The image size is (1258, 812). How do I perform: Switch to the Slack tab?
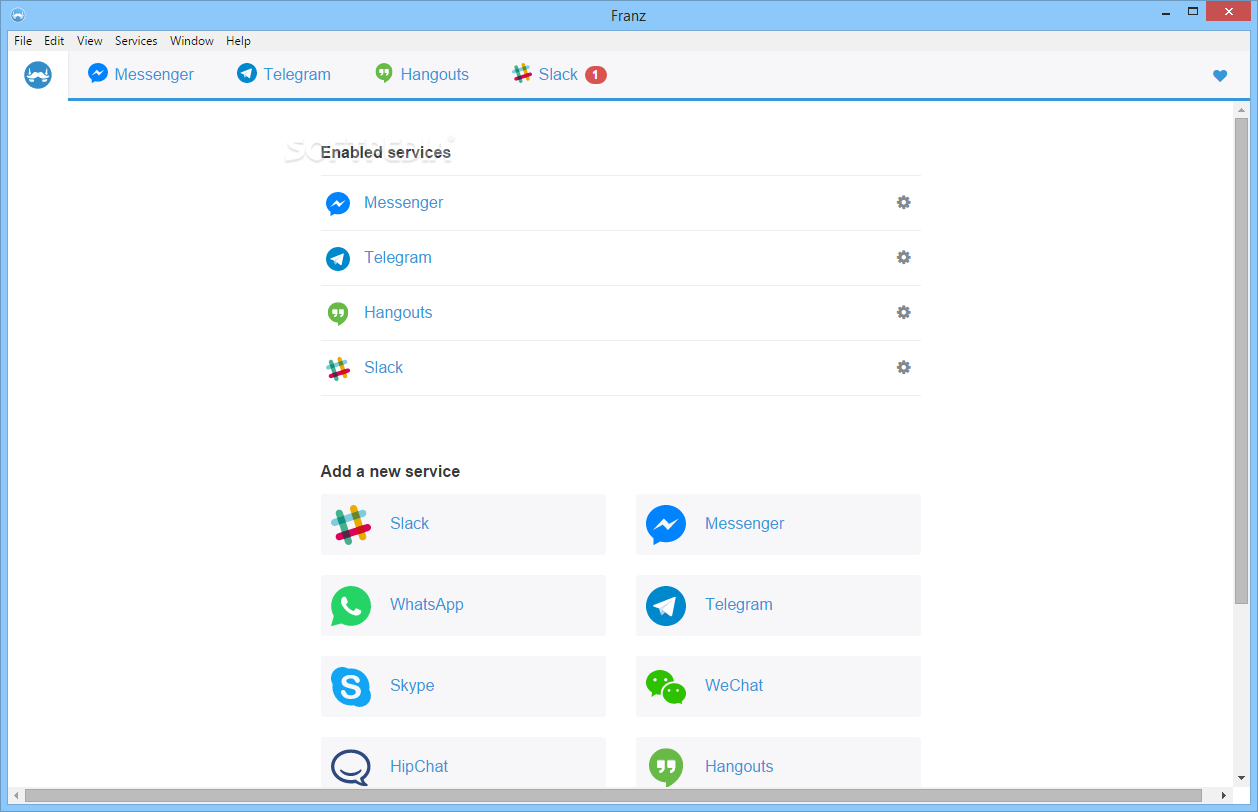click(x=559, y=75)
